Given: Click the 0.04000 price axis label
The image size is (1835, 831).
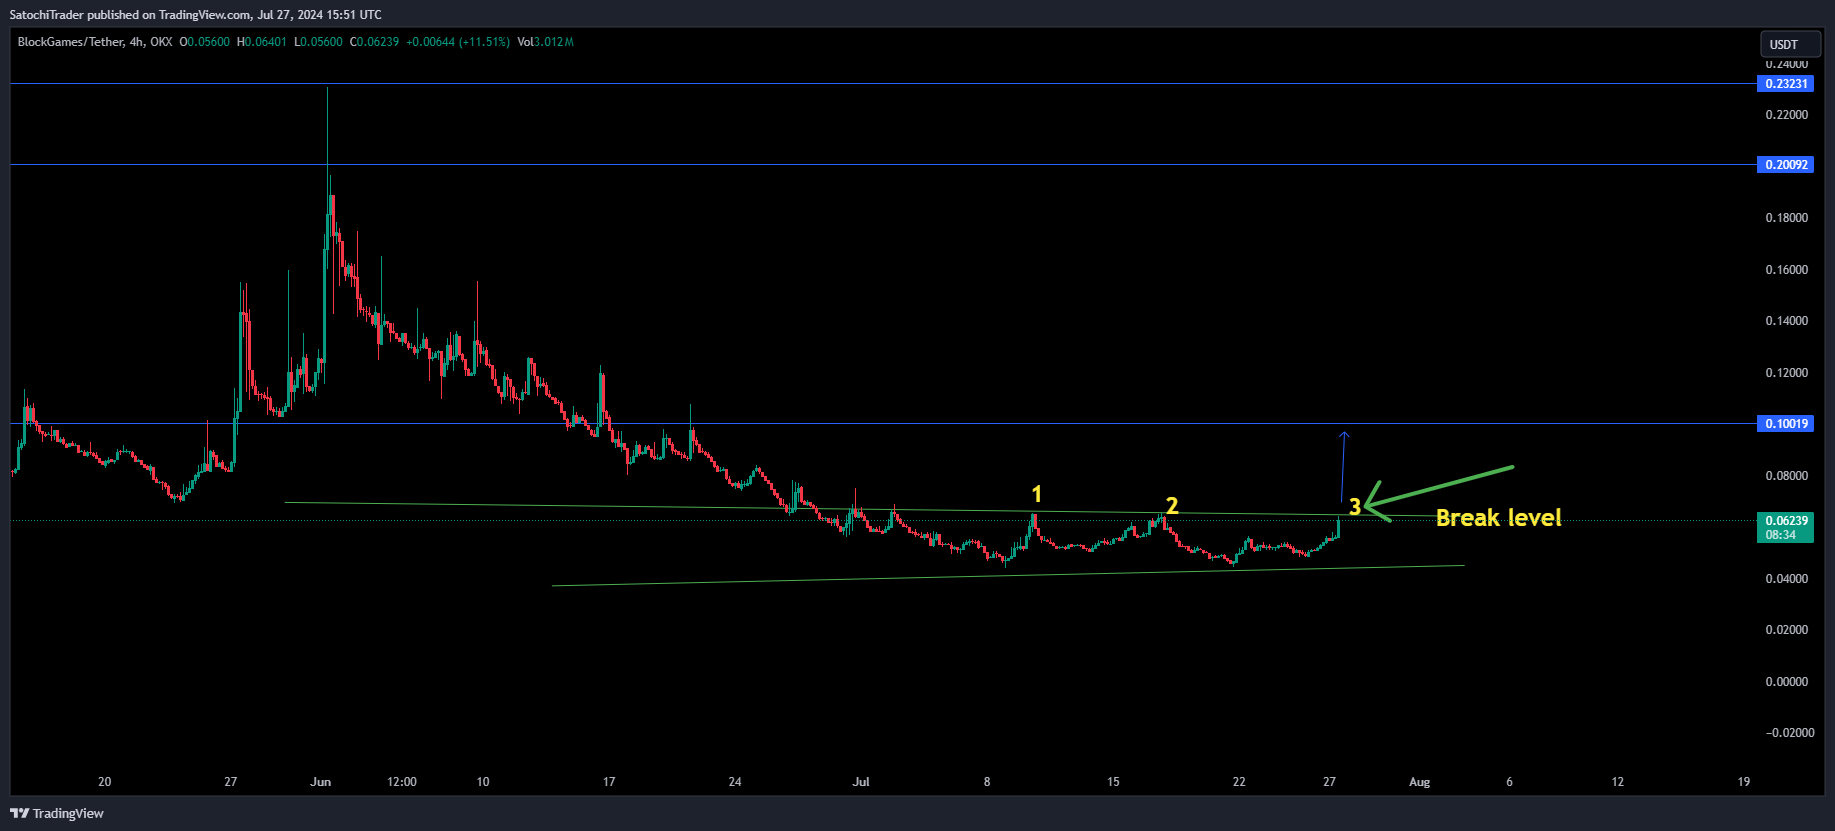Looking at the screenshot, I should [x=1787, y=579].
